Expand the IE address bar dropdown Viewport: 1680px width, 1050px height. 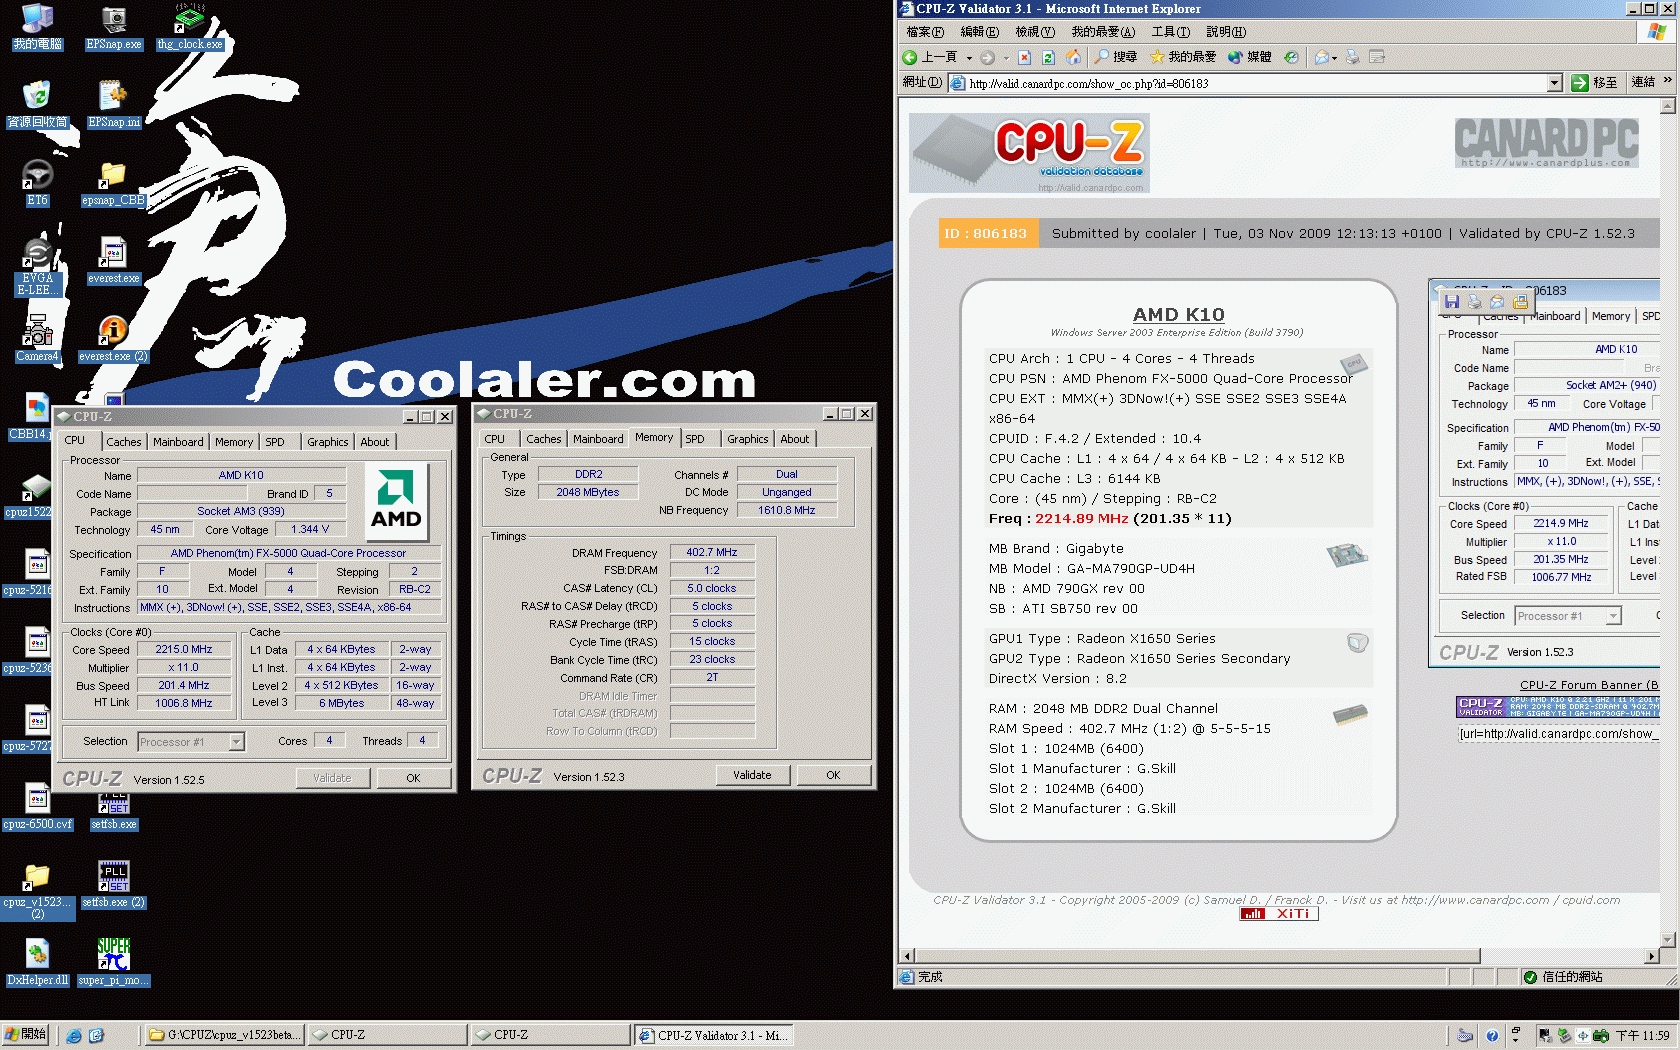[1554, 84]
